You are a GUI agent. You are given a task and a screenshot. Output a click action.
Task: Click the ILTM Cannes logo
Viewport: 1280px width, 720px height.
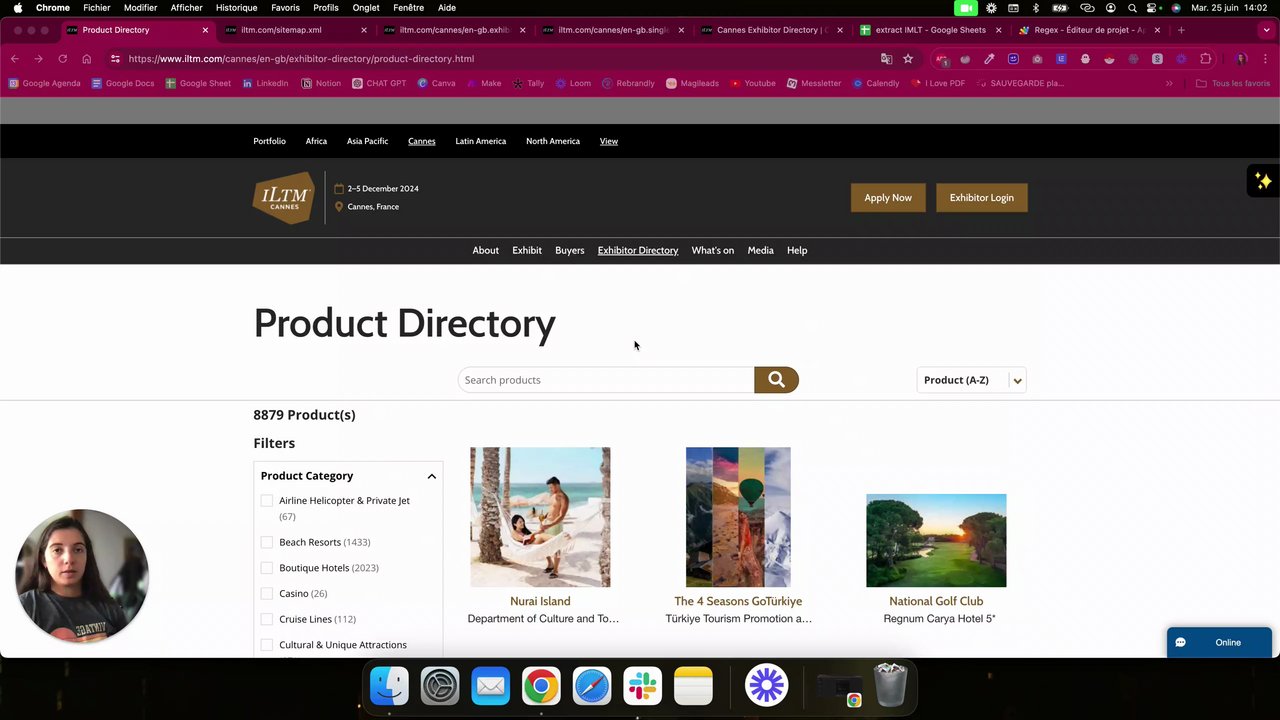tap(284, 197)
